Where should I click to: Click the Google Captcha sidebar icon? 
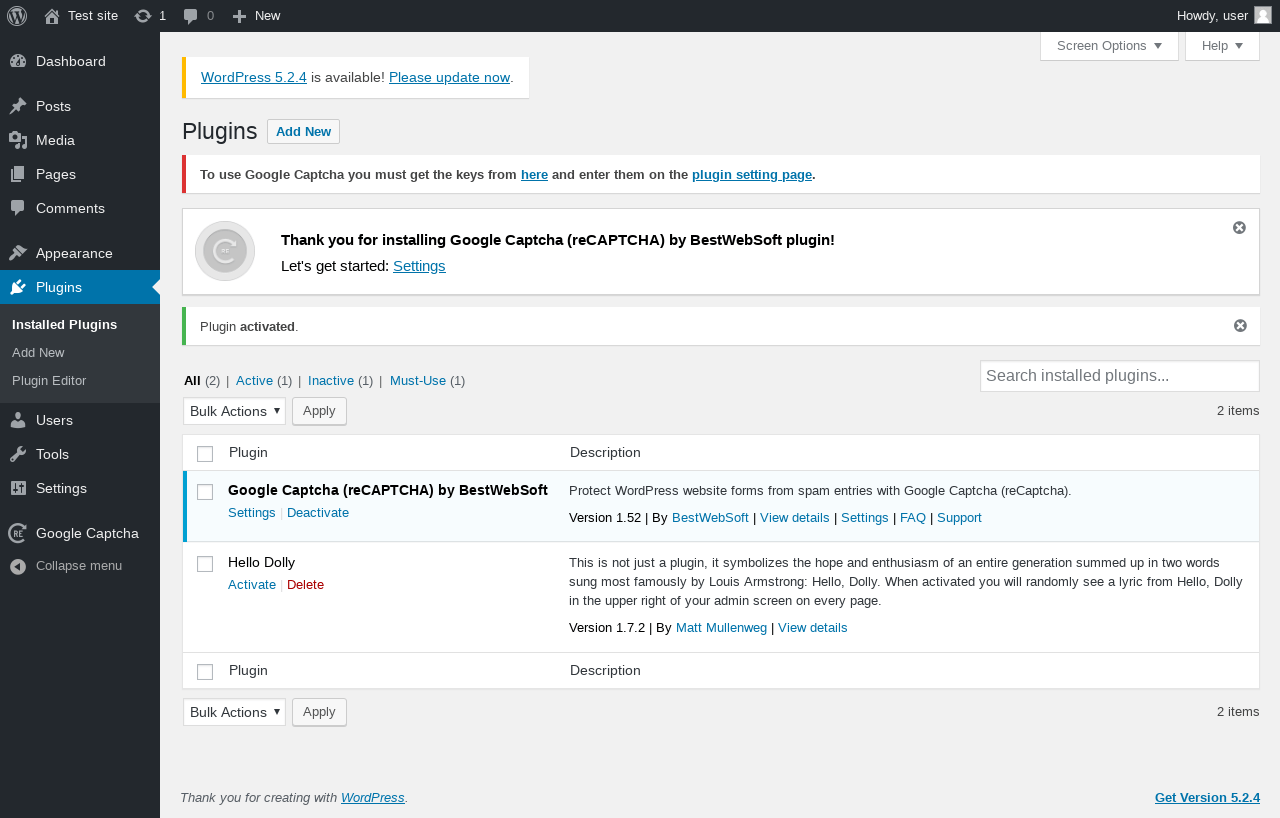tap(18, 533)
